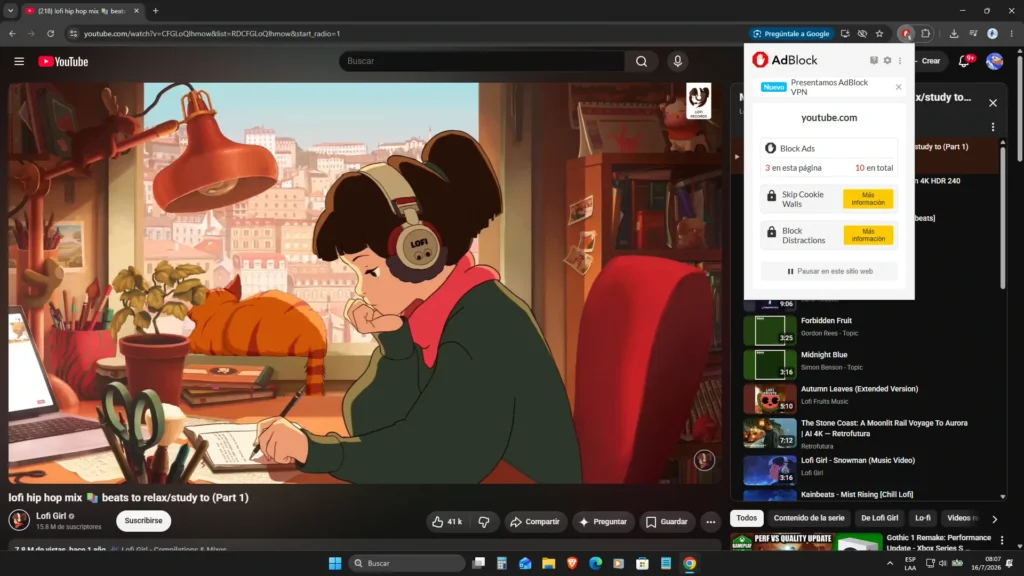
Task: Open Chrome downloads icon
Action: (953, 33)
